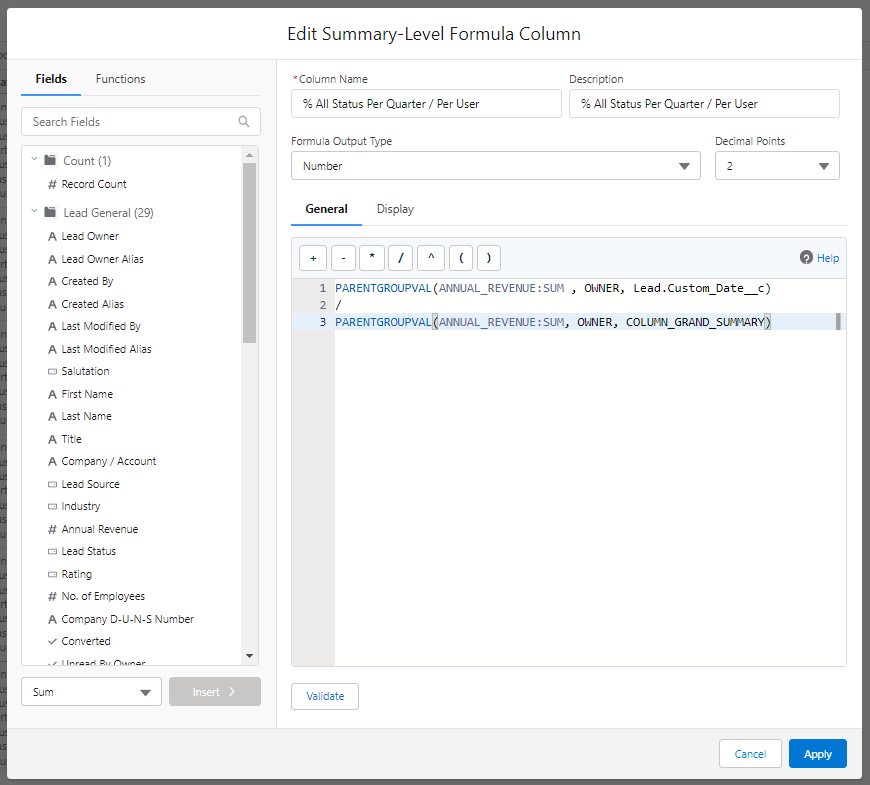
Task: Open the General tab
Action: (x=326, y=209)
